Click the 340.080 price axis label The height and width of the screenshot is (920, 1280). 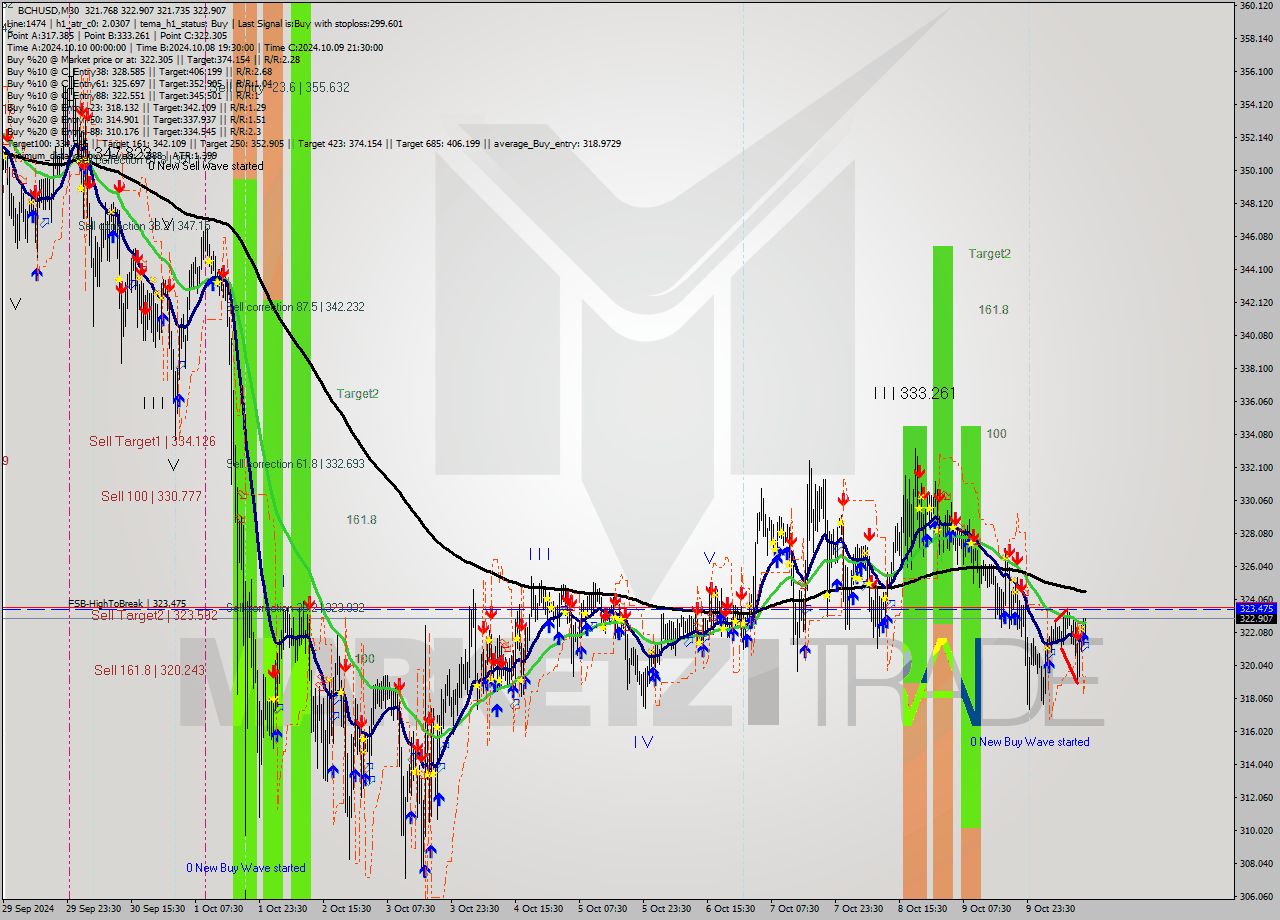pyautogui.click(x=1256, y=336)
